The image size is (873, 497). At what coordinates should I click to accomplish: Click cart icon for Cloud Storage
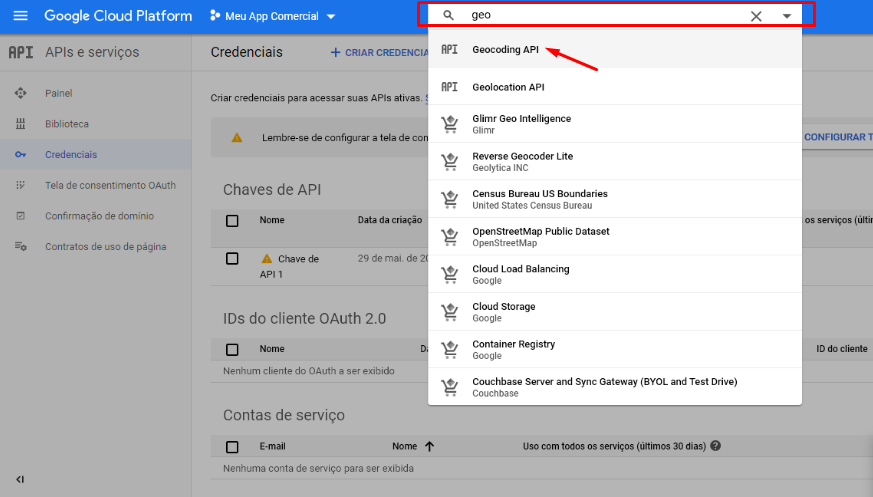click(449, 312)
